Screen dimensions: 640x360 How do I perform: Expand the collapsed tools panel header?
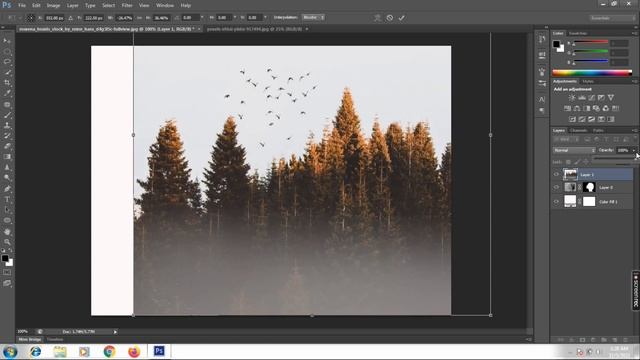(x=3, y=28)
